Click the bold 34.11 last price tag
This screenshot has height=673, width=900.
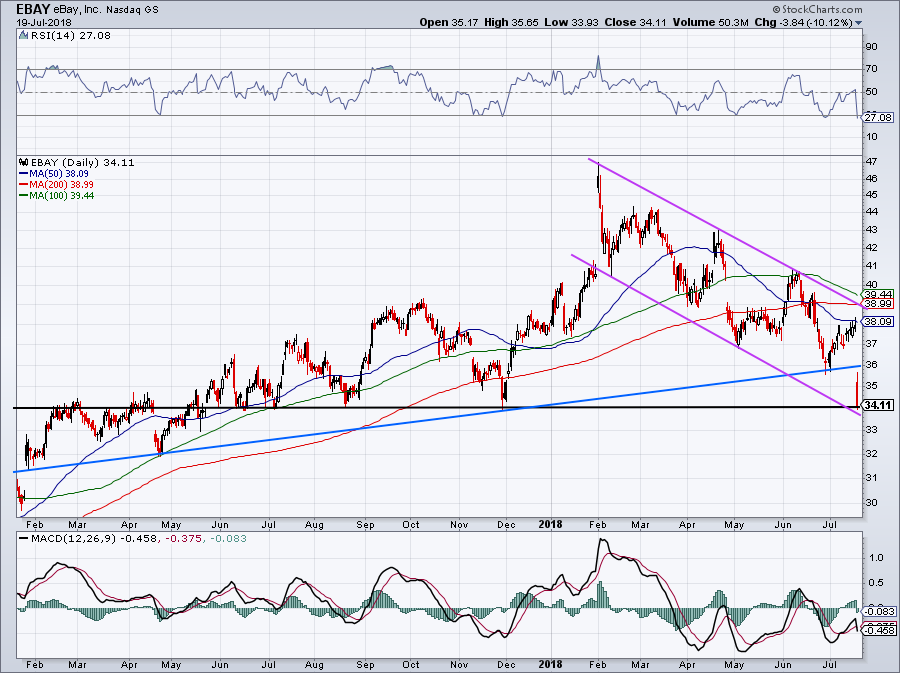point(878,405)
